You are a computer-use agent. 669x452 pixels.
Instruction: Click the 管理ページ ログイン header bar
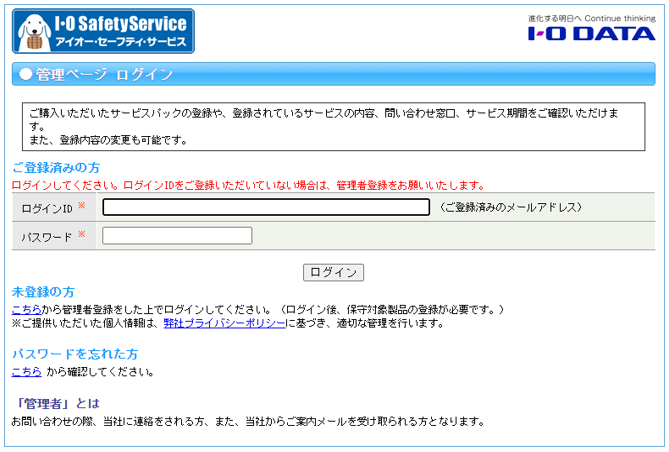(334, 75)
